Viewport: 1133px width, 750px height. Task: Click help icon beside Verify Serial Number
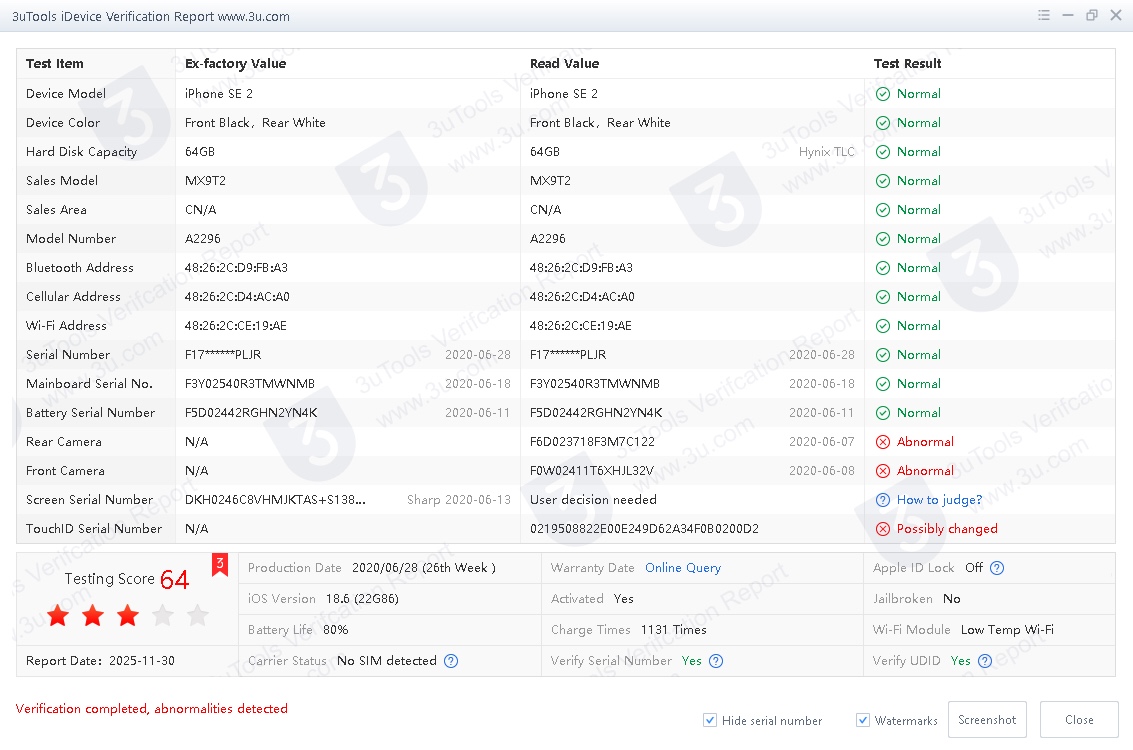(716, 661)
